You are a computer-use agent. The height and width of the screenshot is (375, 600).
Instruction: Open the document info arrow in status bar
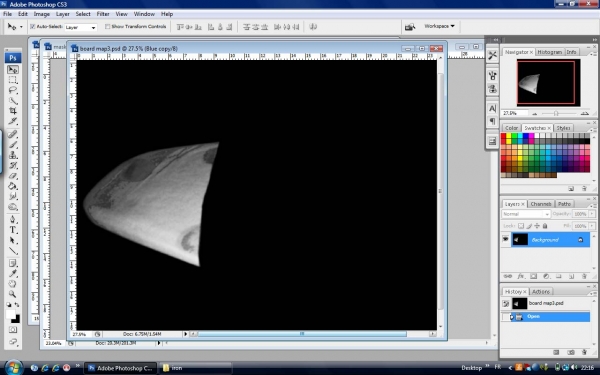click(186, 334)
